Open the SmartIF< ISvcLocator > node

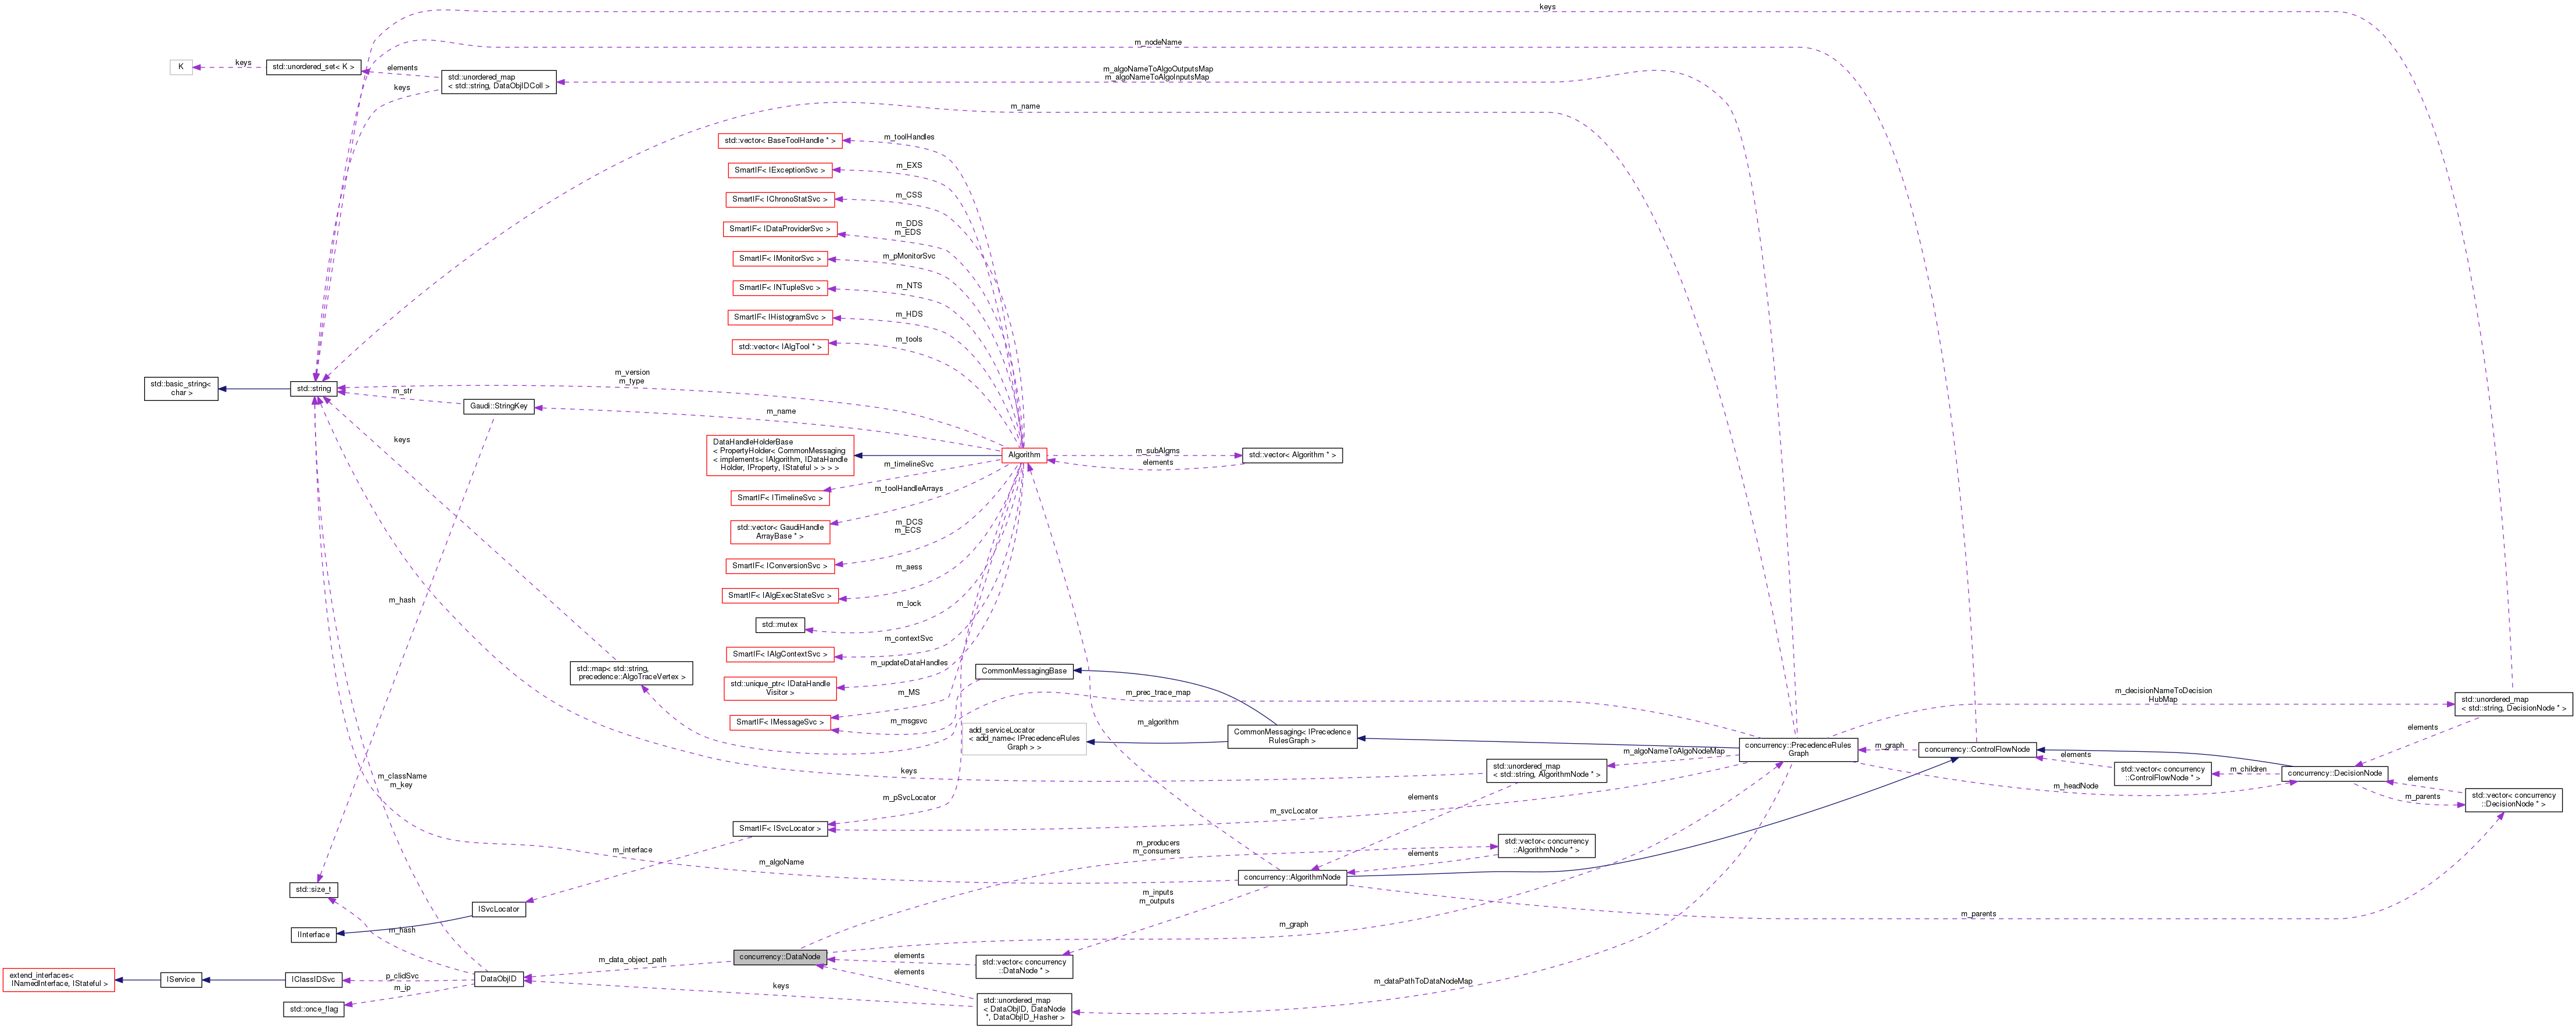pos(779,828)
